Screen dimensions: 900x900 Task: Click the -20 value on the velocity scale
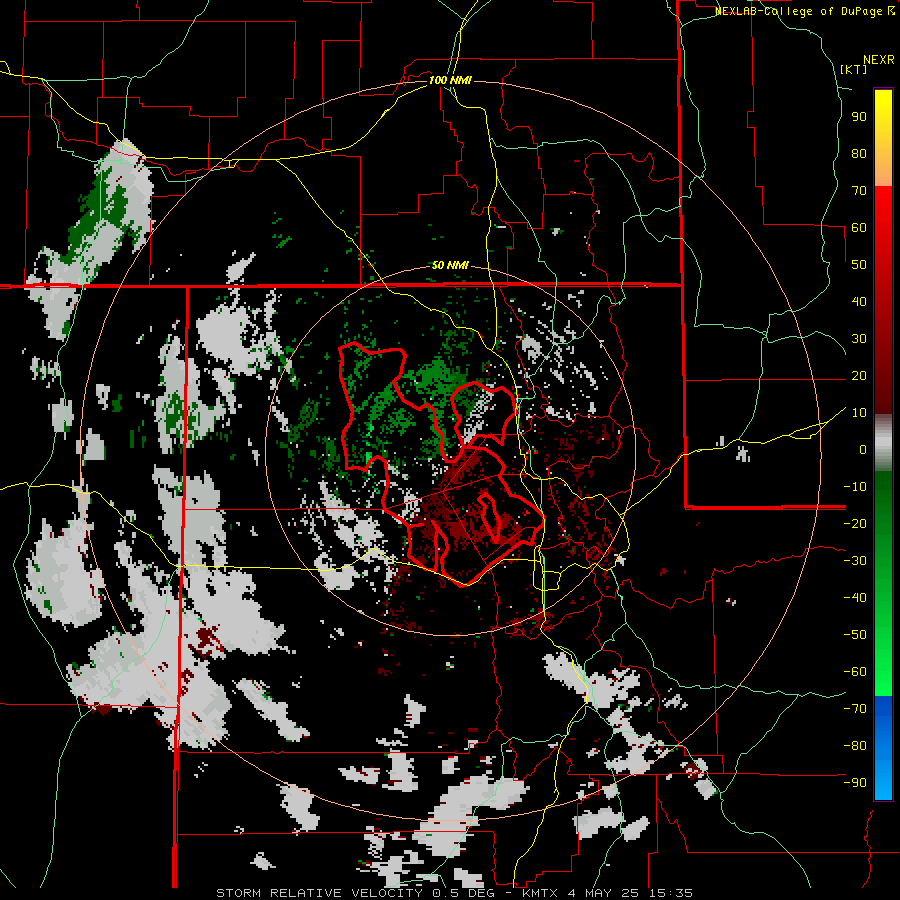point(855,523)
